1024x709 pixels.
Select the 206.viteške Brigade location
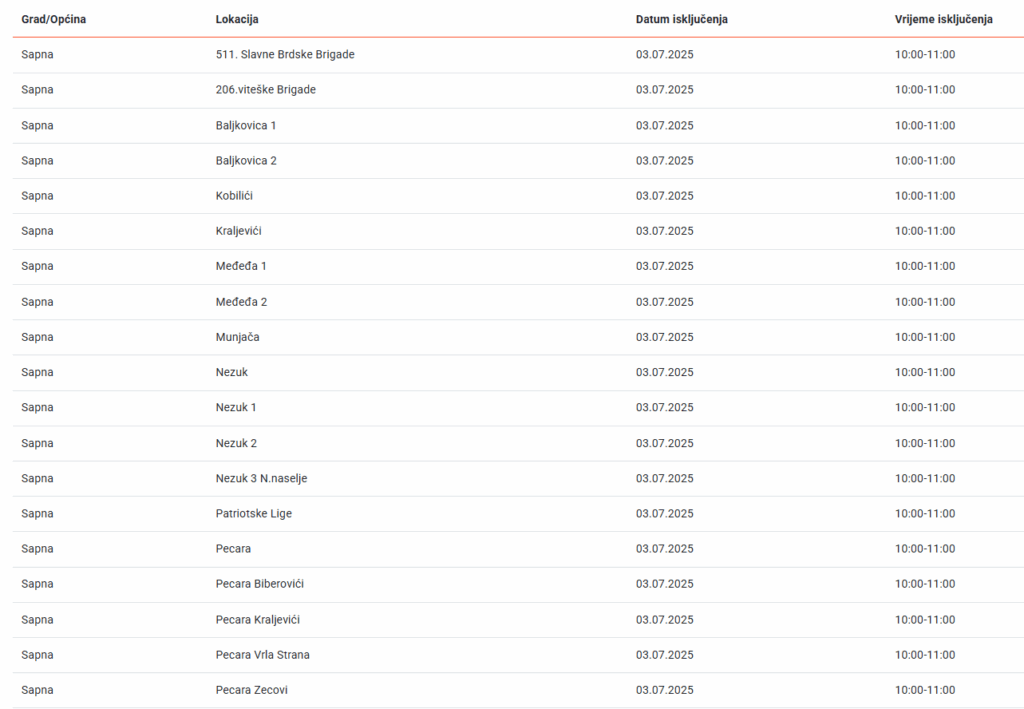coord(266,90)
